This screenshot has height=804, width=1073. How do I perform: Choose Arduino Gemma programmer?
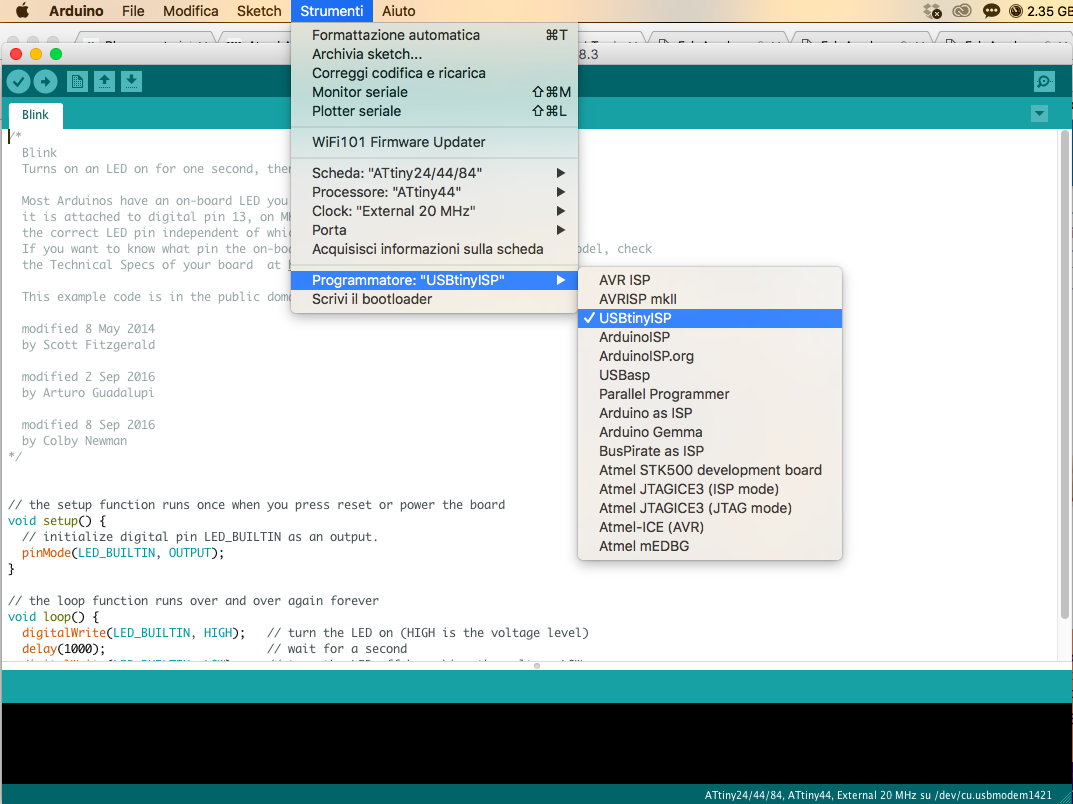click(710, 432)
